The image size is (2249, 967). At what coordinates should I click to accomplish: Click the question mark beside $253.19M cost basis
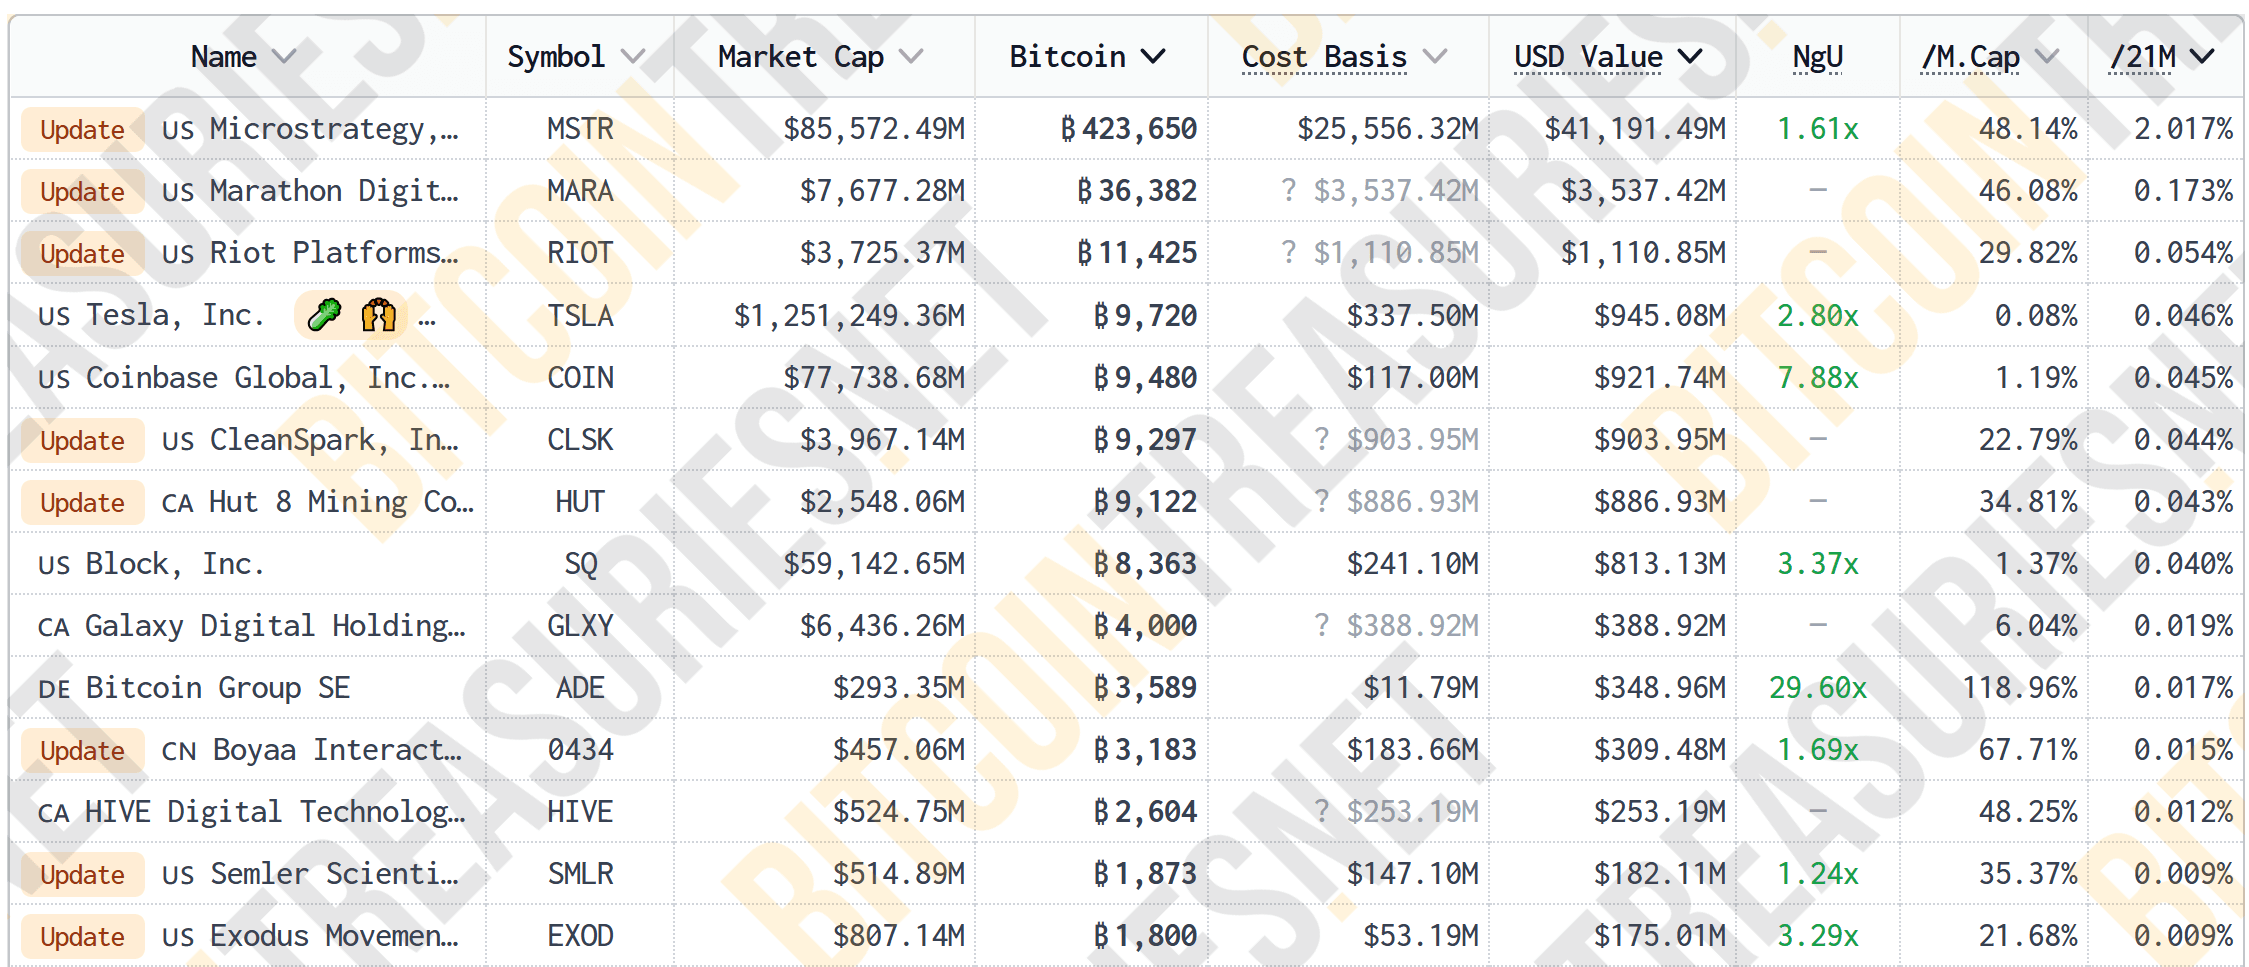(1321, 812)
